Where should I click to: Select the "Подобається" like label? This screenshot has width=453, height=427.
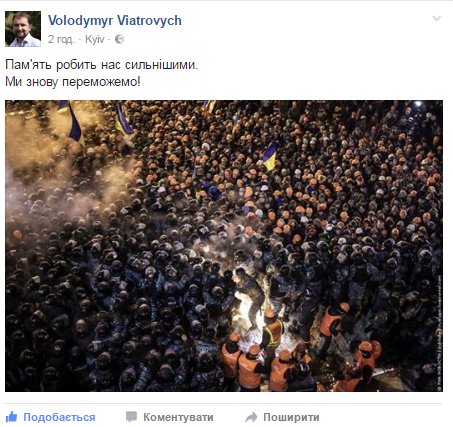[59, 417]
